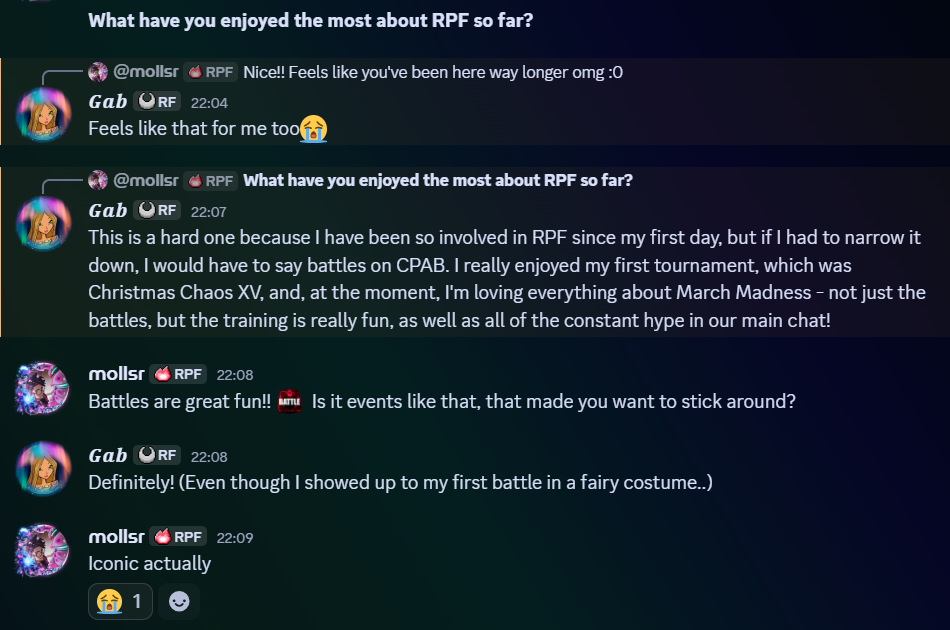
Task: Jump to quoted reply 'What have you enjoyed the most'
Action: point(438,180)
